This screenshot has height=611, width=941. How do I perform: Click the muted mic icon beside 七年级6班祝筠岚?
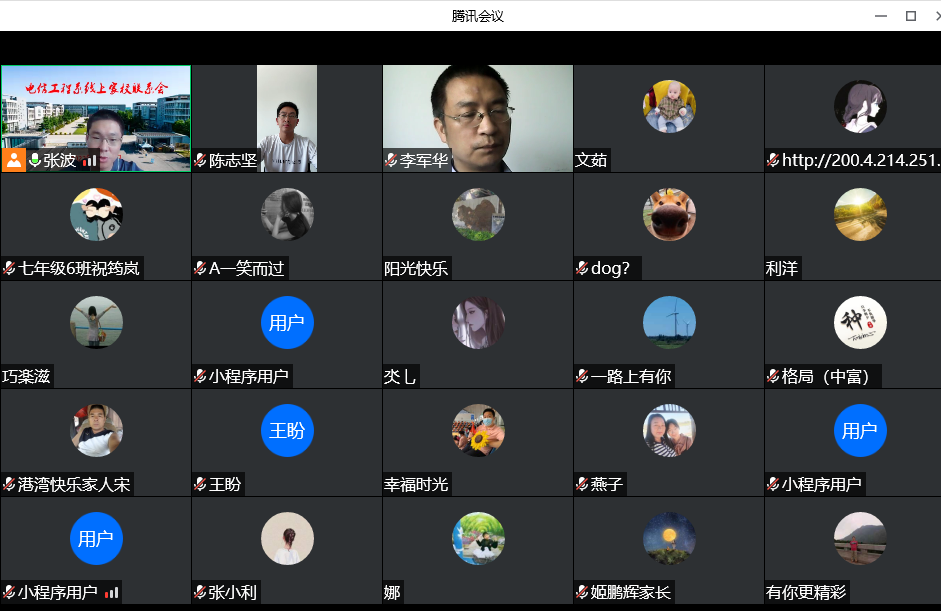tap(9, 268)
